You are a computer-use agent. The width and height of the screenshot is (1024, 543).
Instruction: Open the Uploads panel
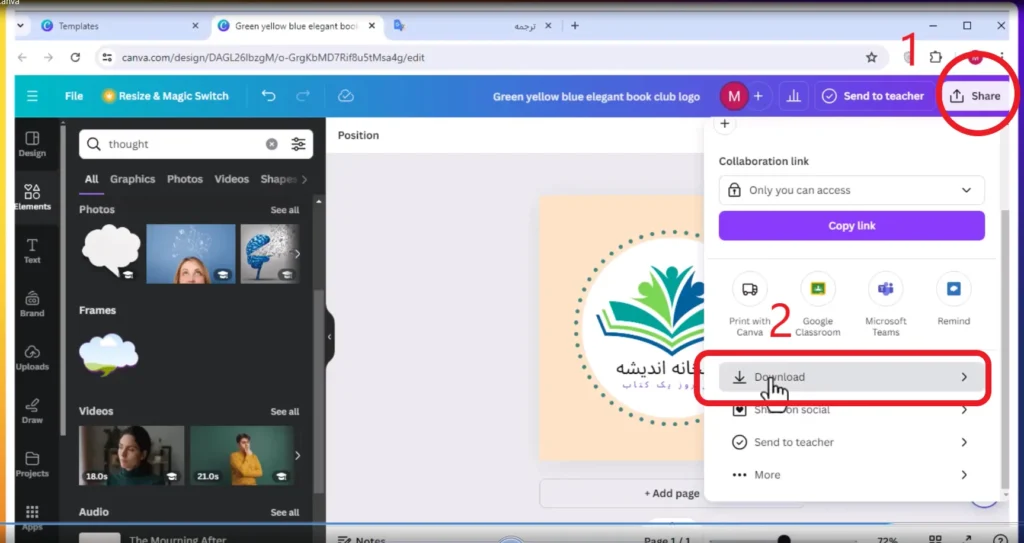pyautogui.click(x=32, y=358)
